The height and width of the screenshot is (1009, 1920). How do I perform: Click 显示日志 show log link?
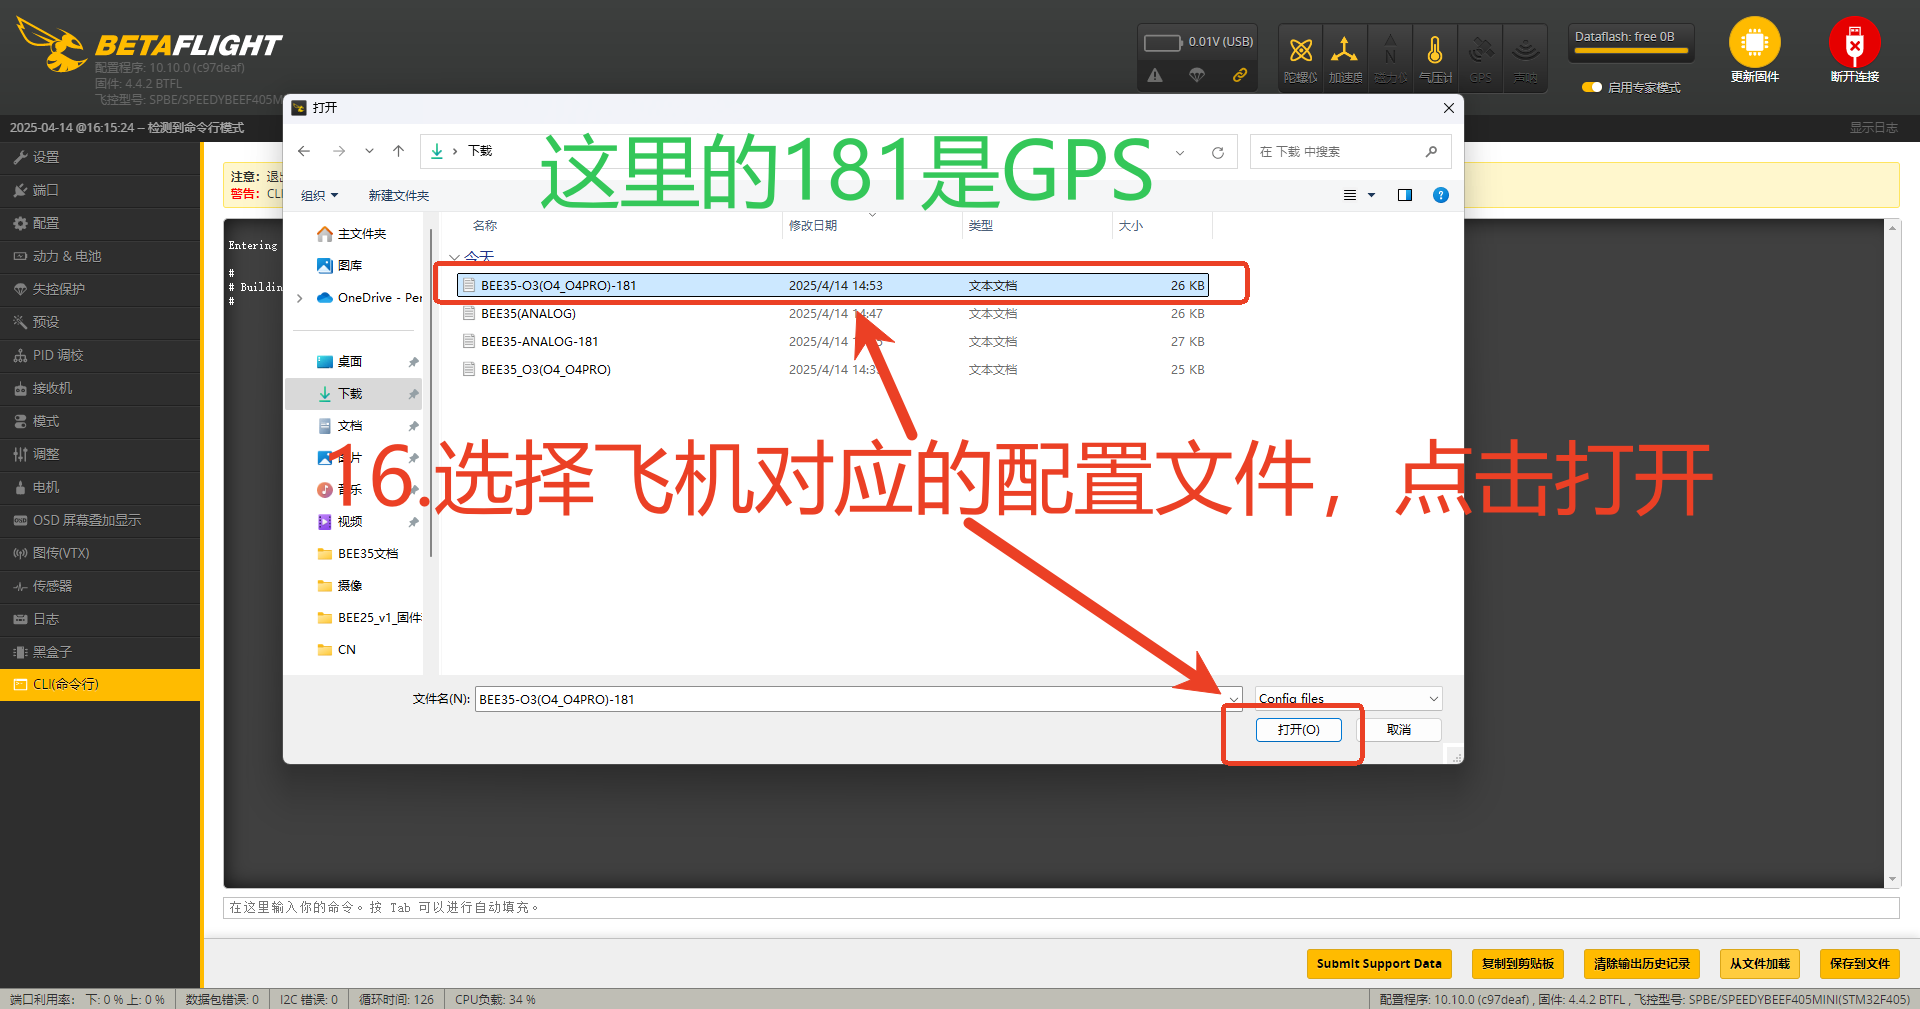click(1873, 128)
